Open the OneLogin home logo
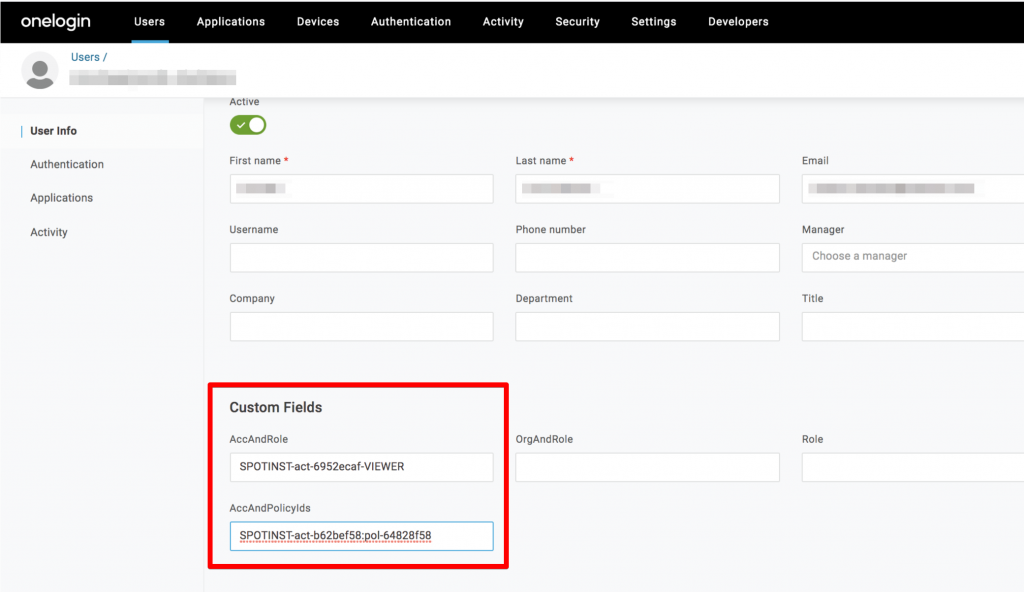The width and height of the screenshot is (1024, 592). click(x=55, y=21)
